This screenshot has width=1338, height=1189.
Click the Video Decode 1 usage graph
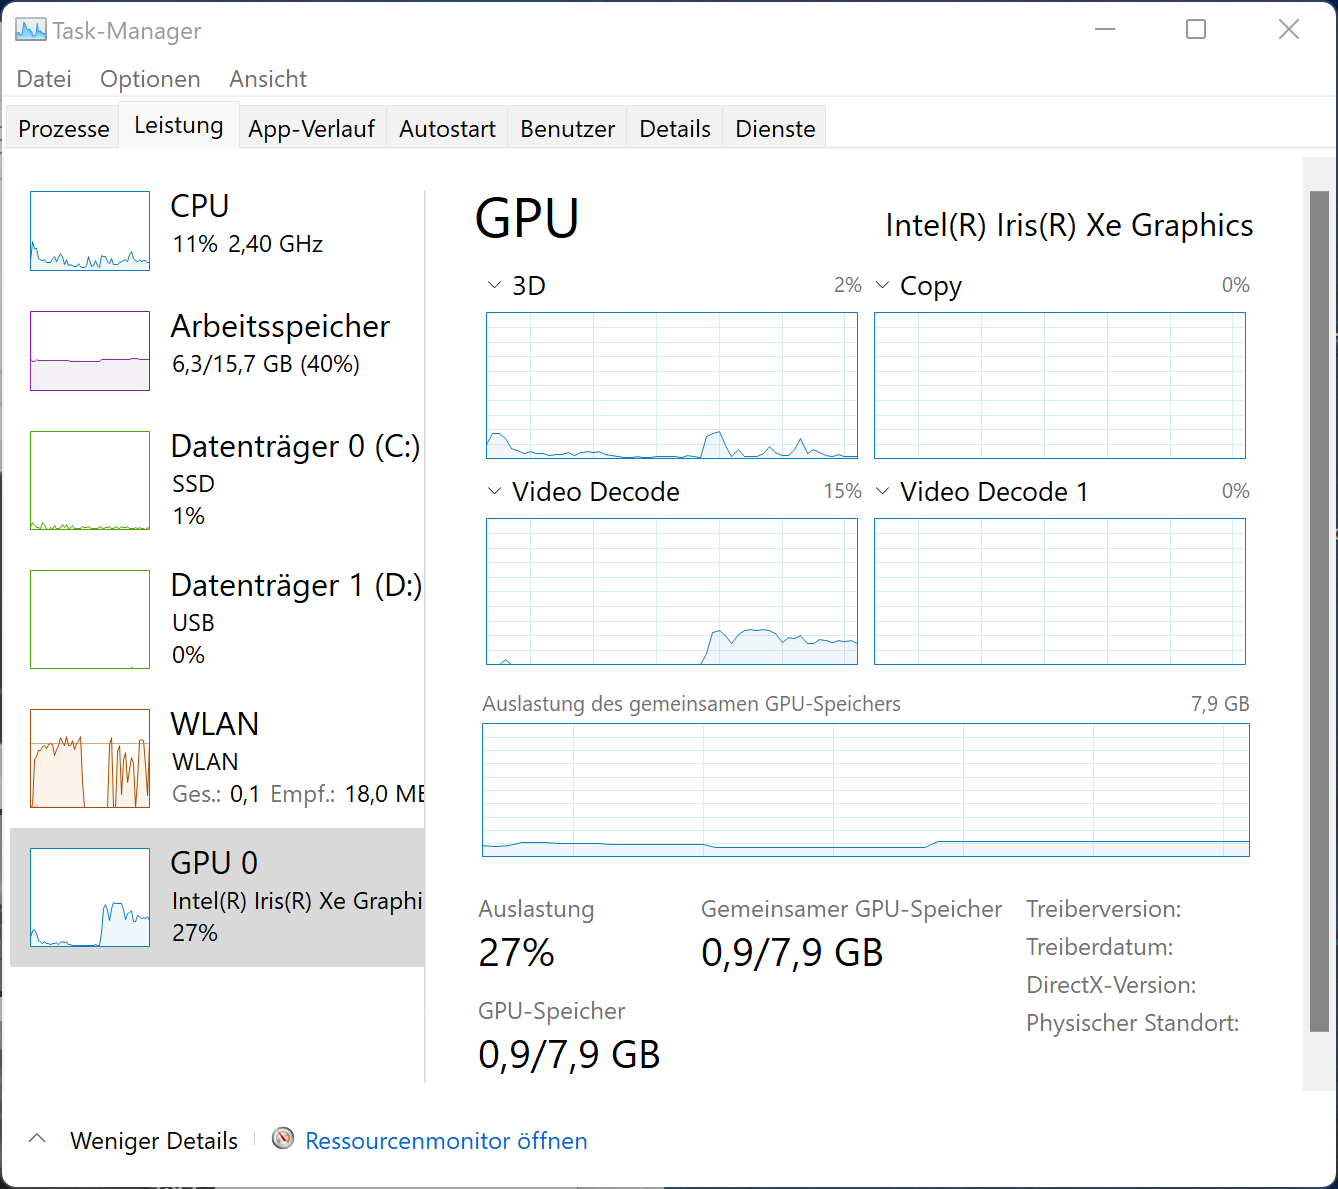click(1060, 591)
